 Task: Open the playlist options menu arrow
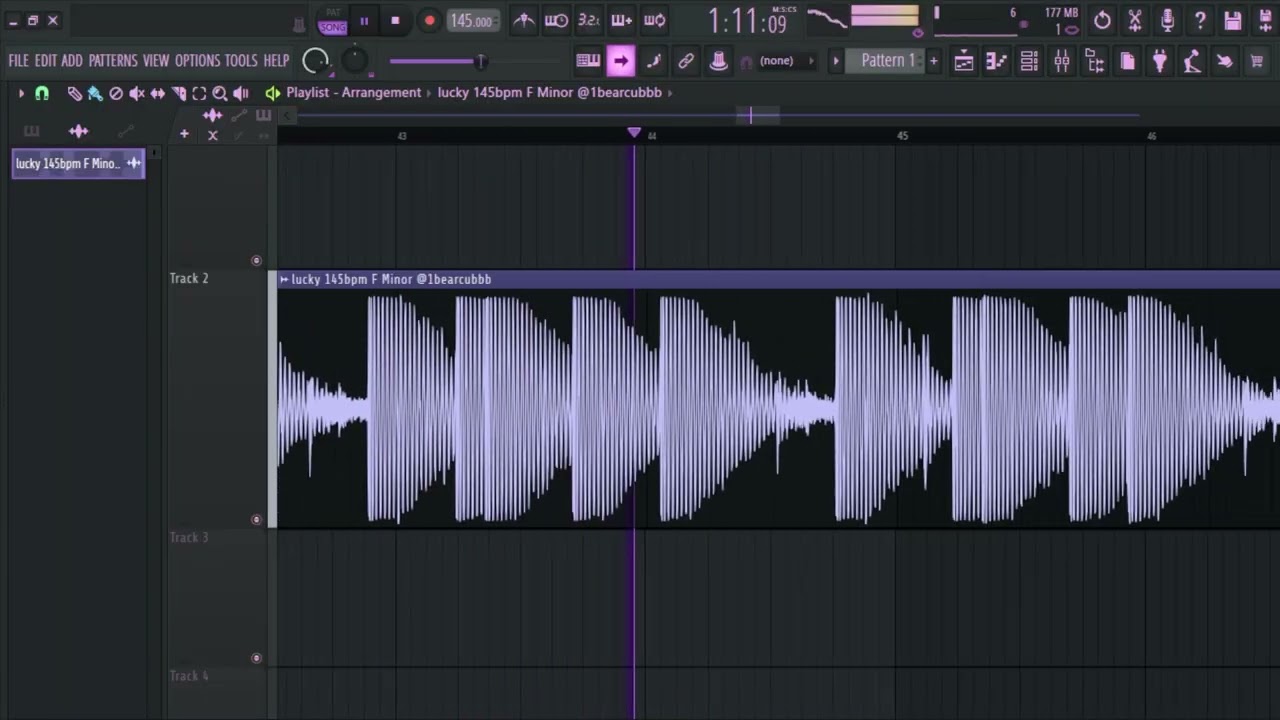[21, 93]
